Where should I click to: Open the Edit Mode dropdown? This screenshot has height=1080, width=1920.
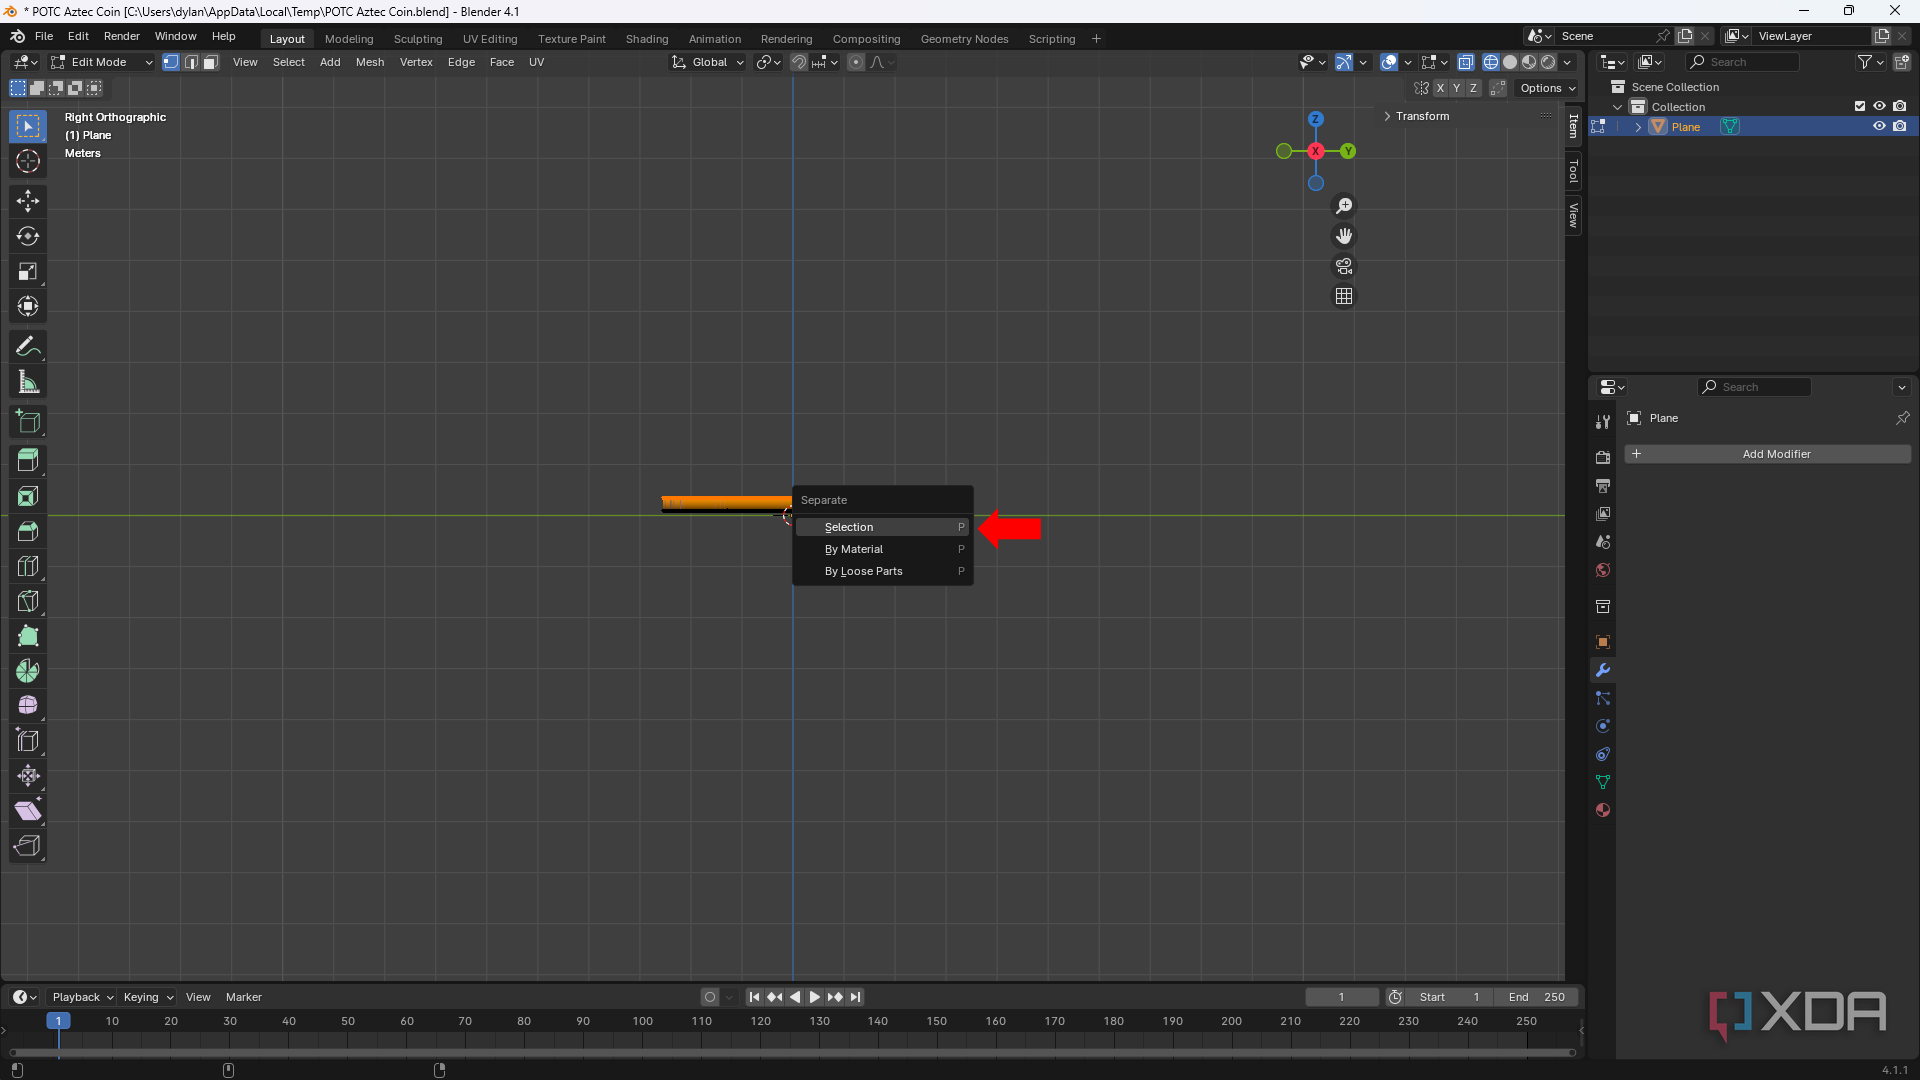coord(100,61)
